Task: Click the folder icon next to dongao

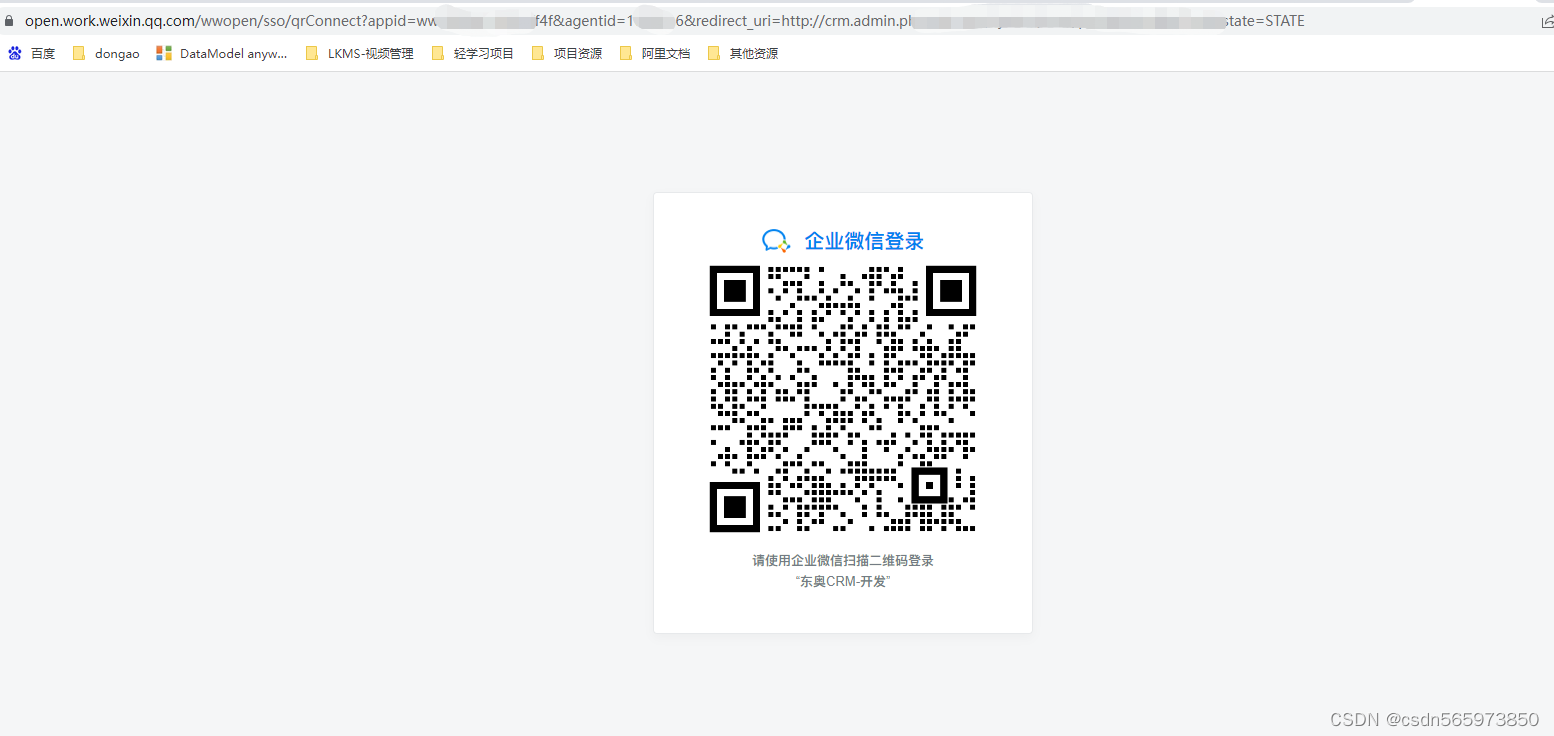Action: (x=79, y=52)
